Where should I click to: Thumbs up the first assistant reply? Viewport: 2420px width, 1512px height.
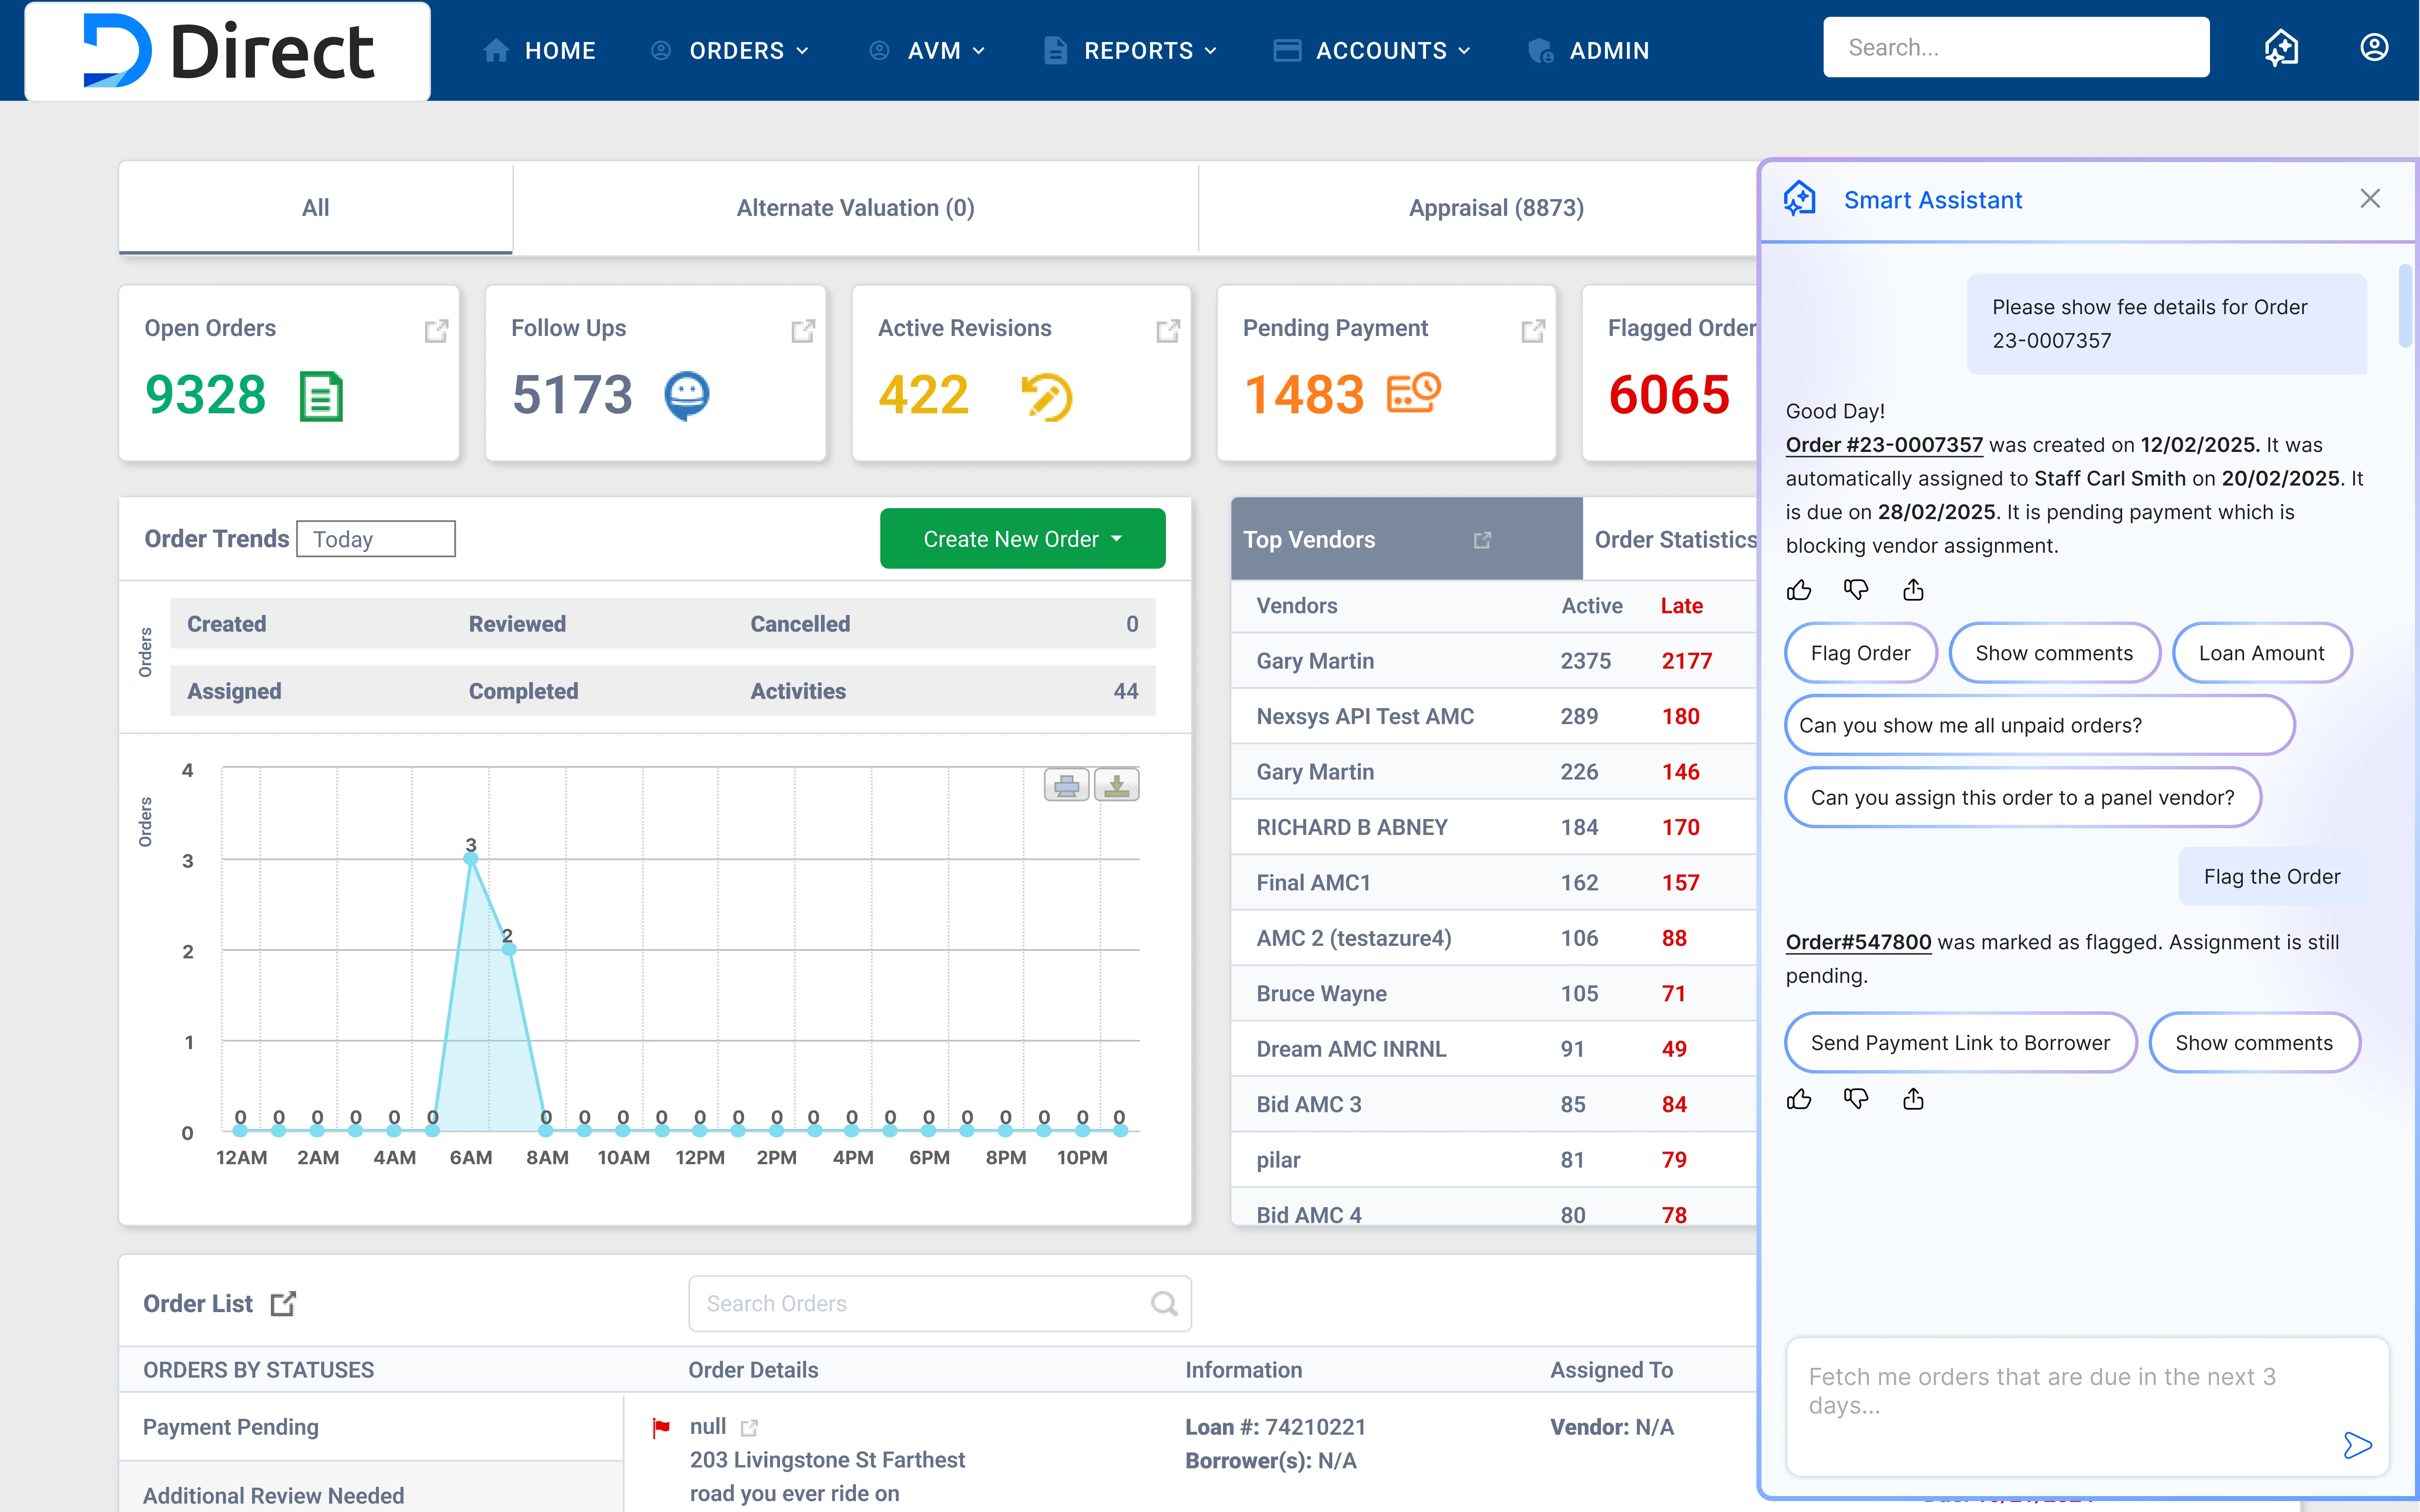(1799, 590)
